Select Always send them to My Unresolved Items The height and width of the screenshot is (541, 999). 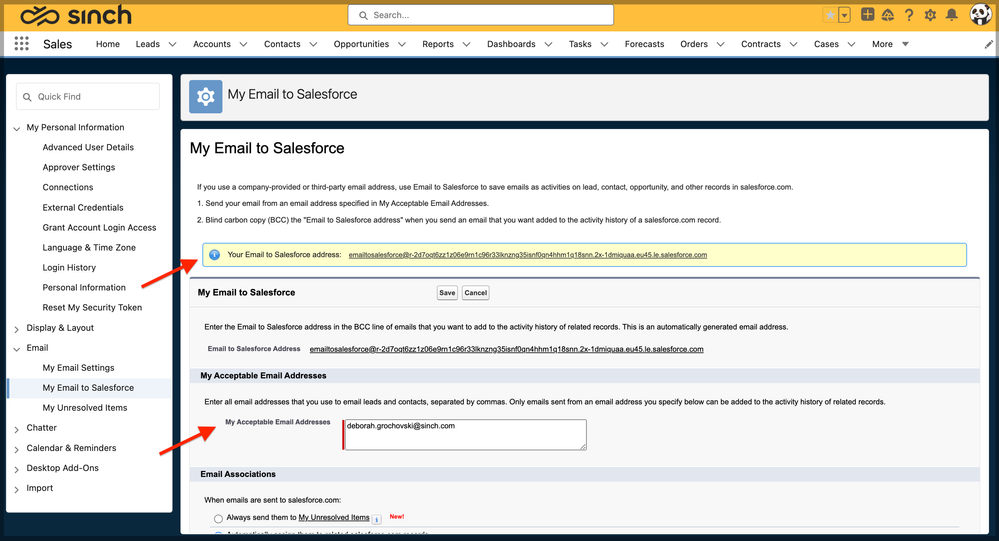point(219,519)
